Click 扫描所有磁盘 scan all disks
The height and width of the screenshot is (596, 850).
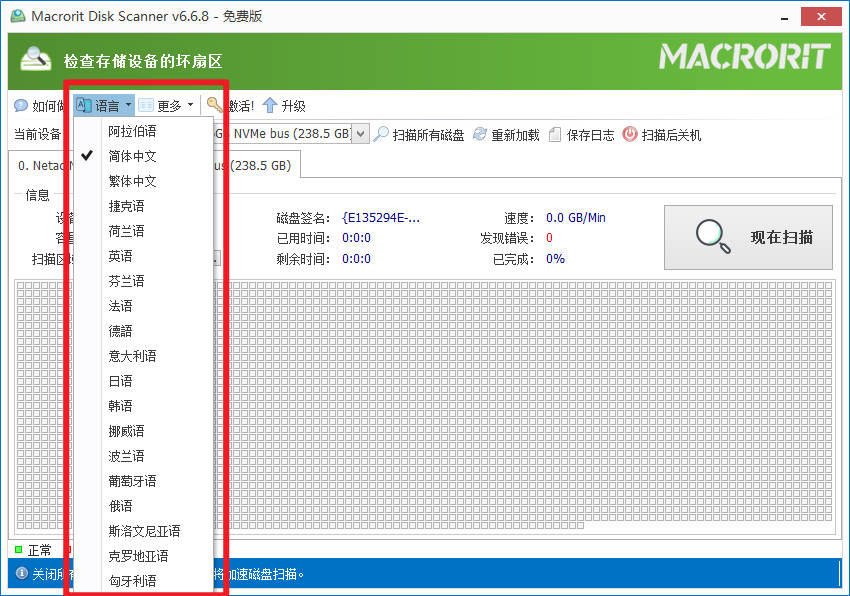point(428,135)
